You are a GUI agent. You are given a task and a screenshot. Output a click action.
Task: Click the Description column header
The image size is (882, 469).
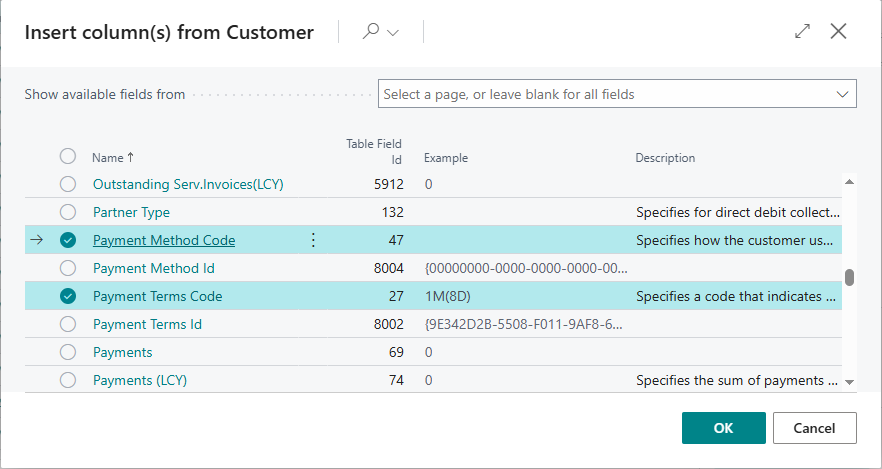[x=665, y=158]
